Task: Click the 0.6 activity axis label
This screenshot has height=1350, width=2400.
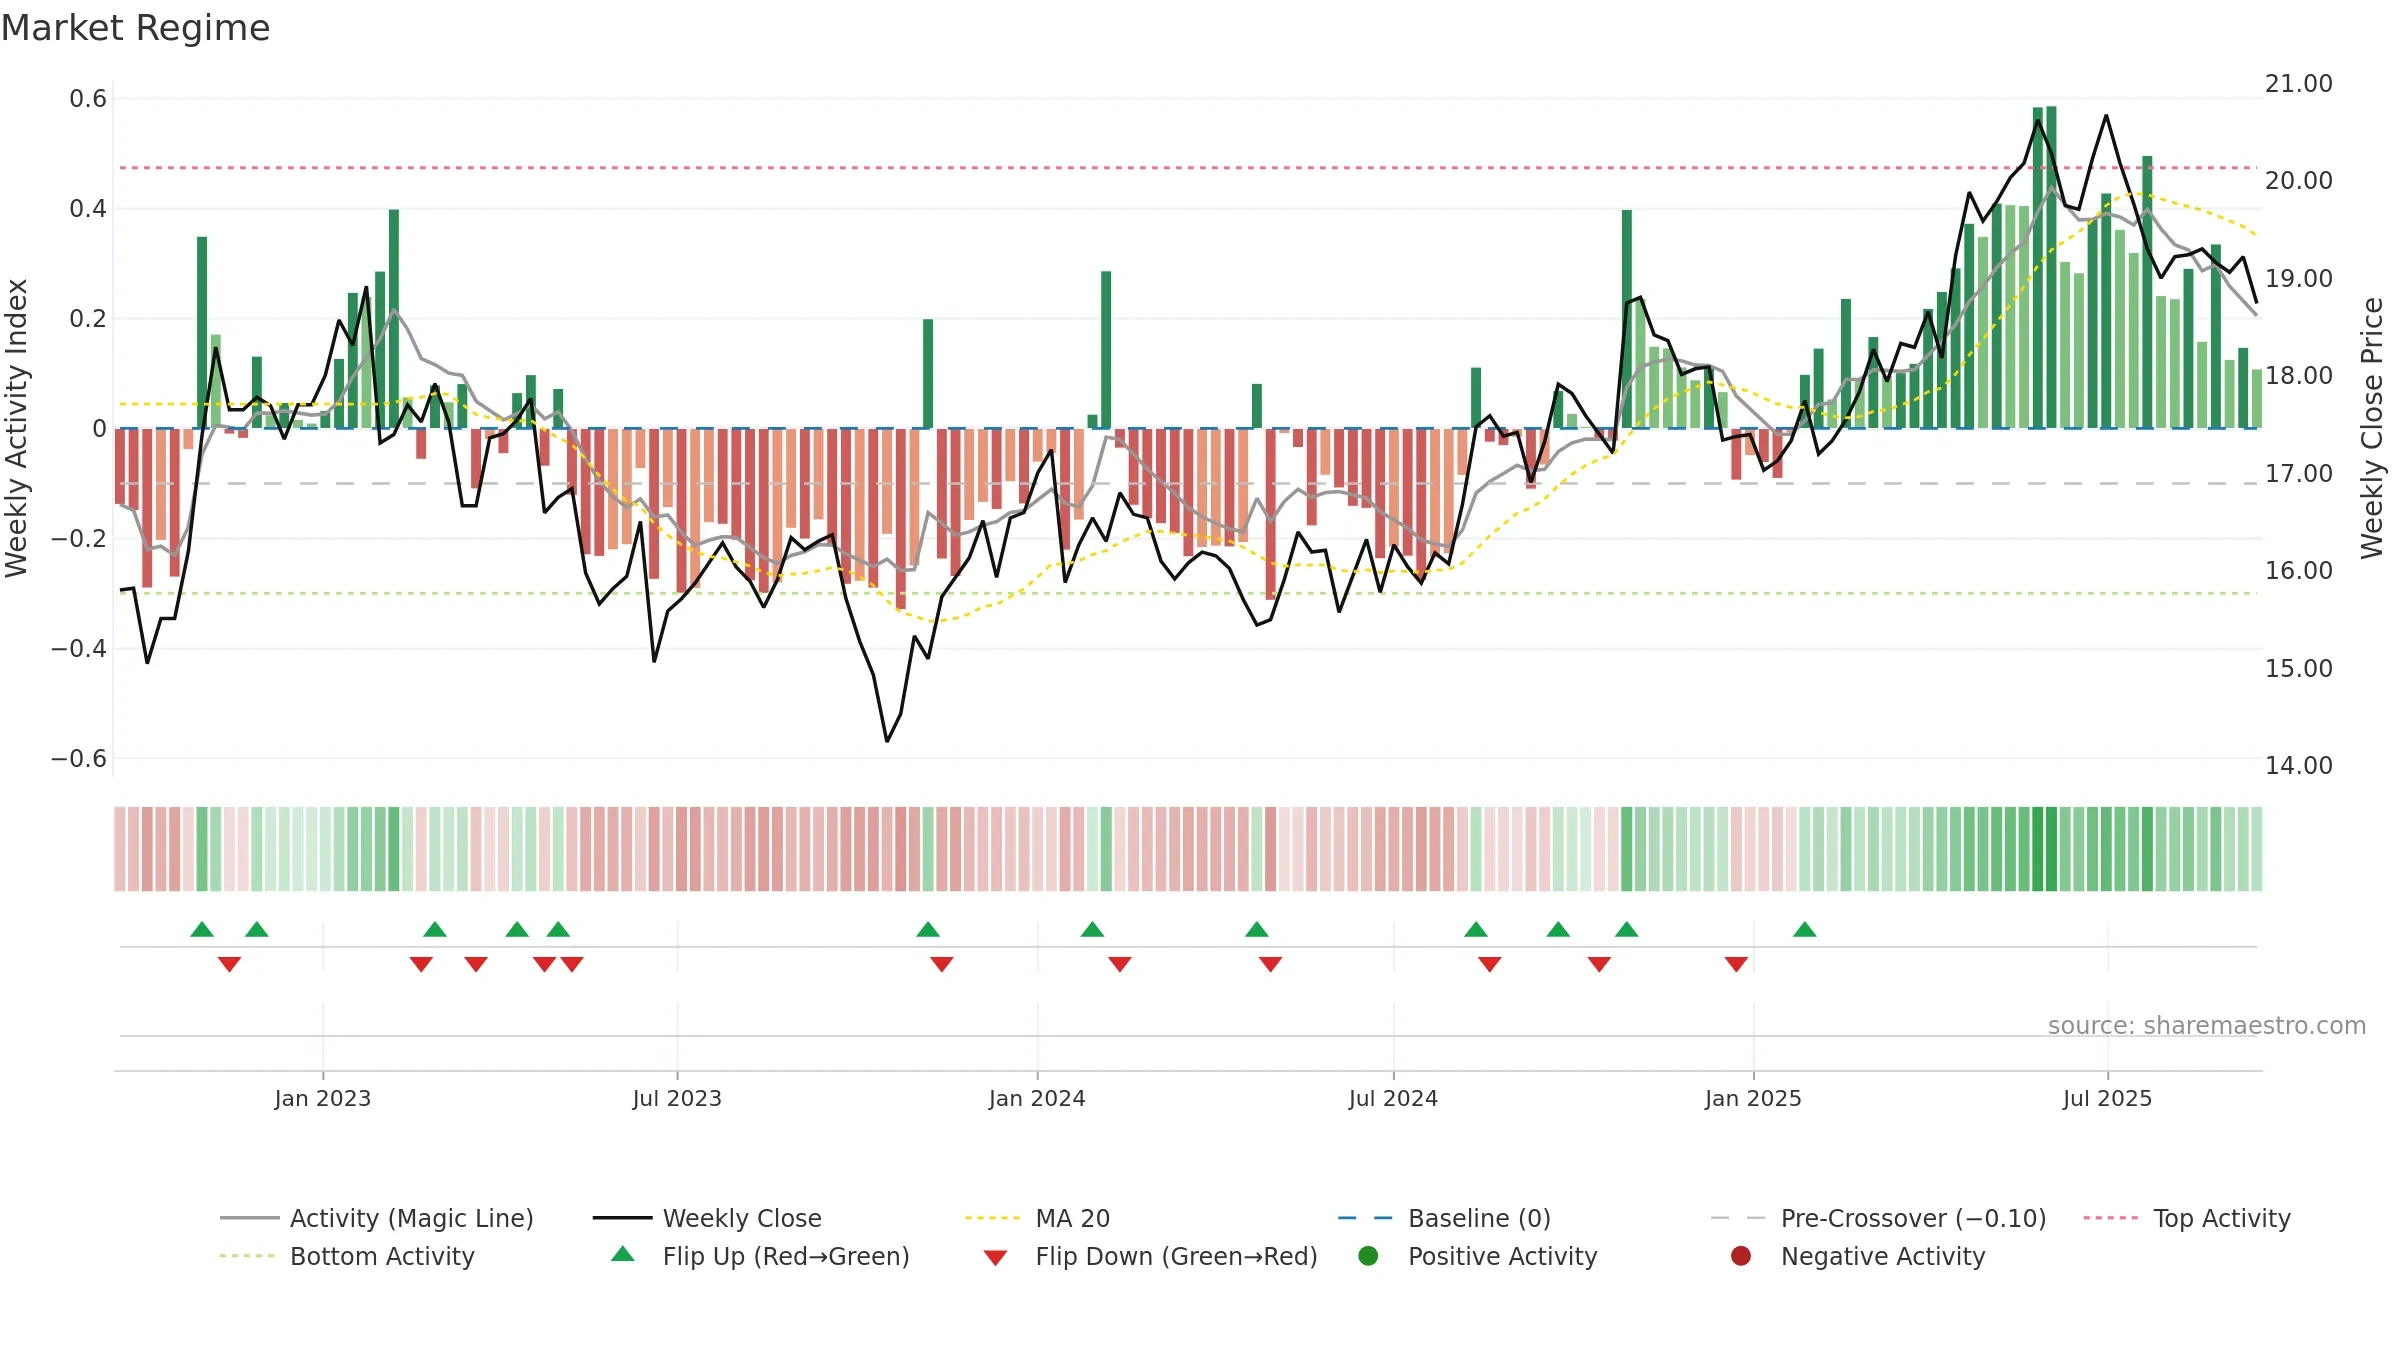Action: click(88, 99)
